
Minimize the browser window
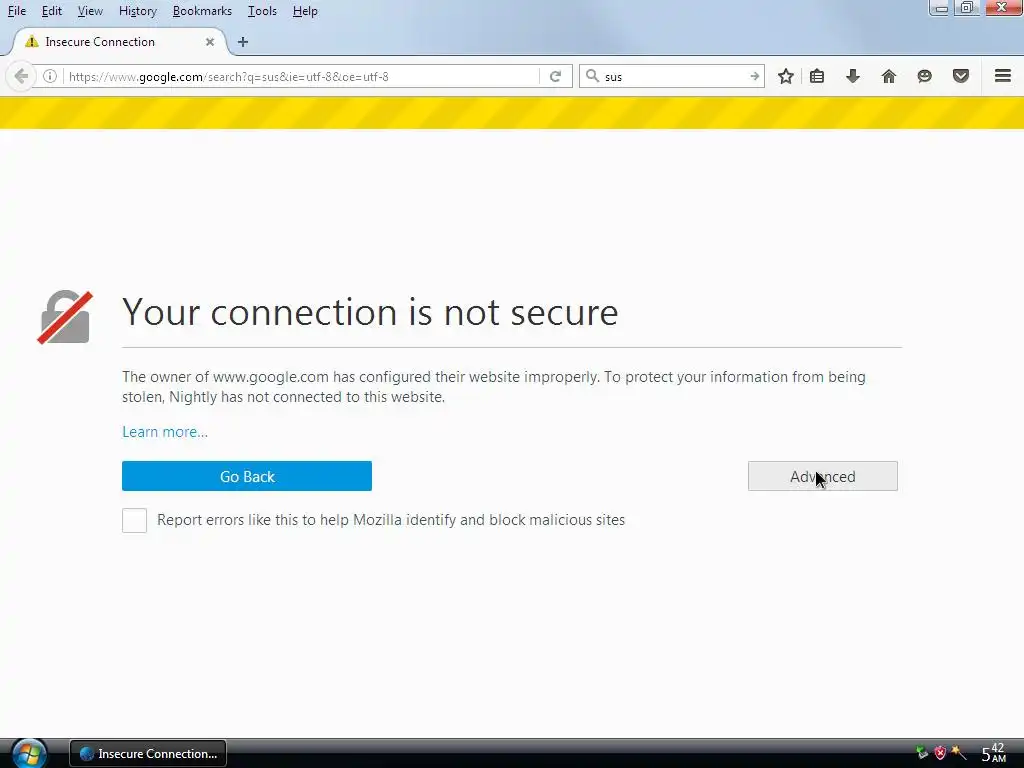938,8
